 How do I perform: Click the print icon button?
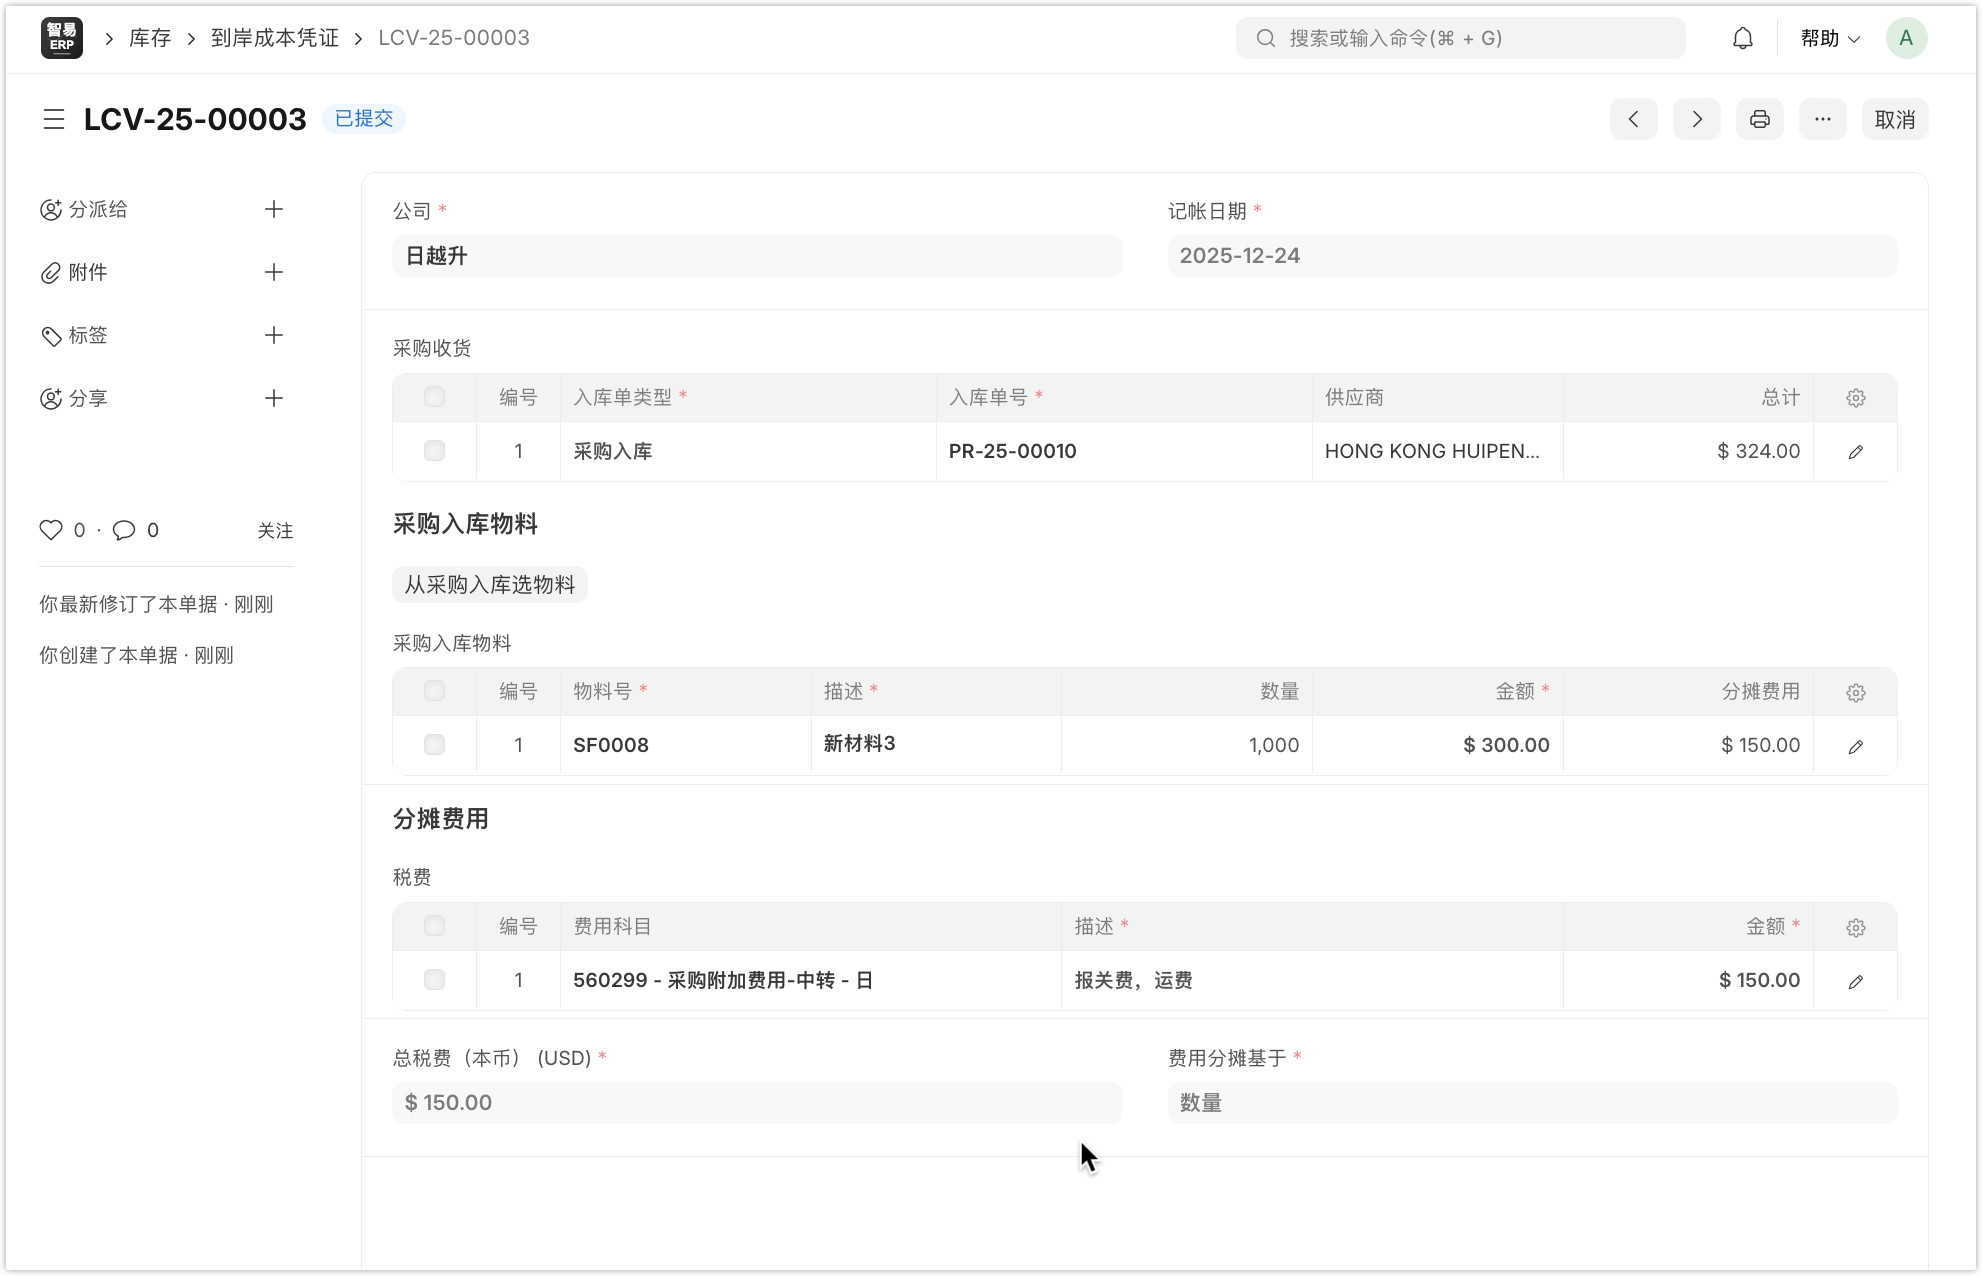click(1759, 119)
